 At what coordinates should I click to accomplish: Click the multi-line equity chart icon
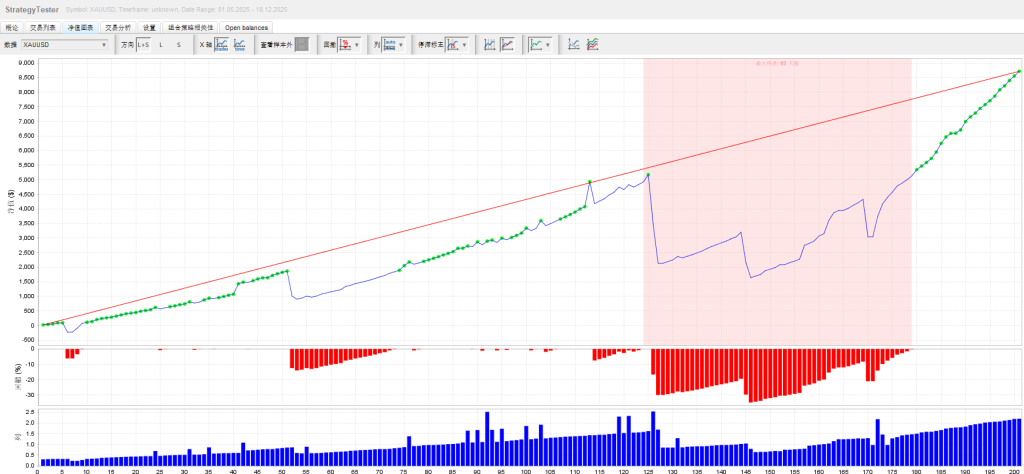[x=593, y=45]
